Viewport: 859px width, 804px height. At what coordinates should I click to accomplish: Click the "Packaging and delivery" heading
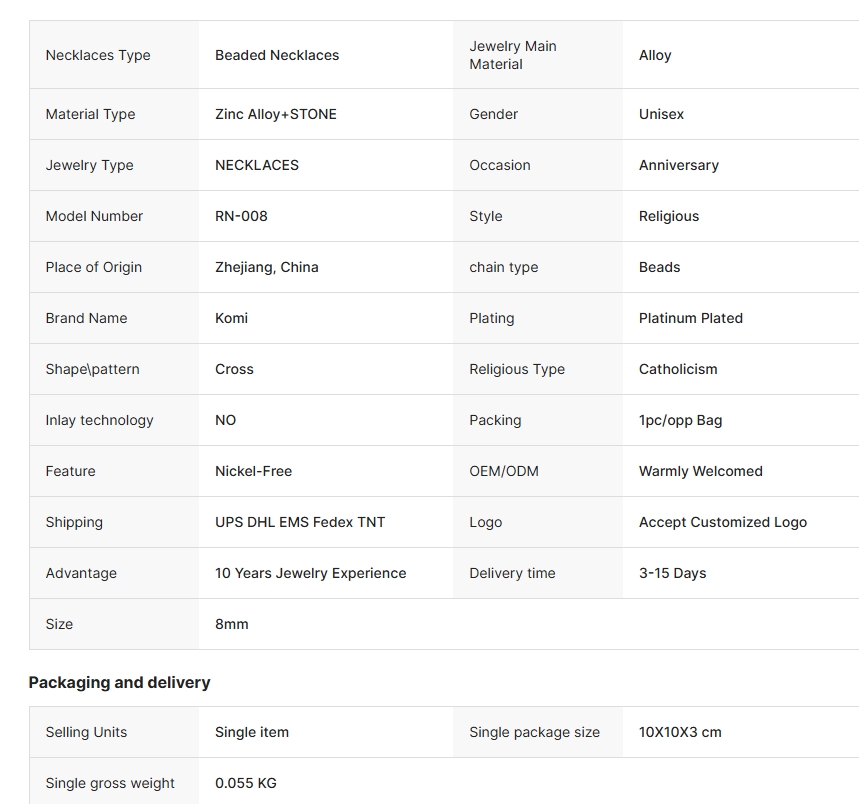pyautogui.click(x=119, y=682)
